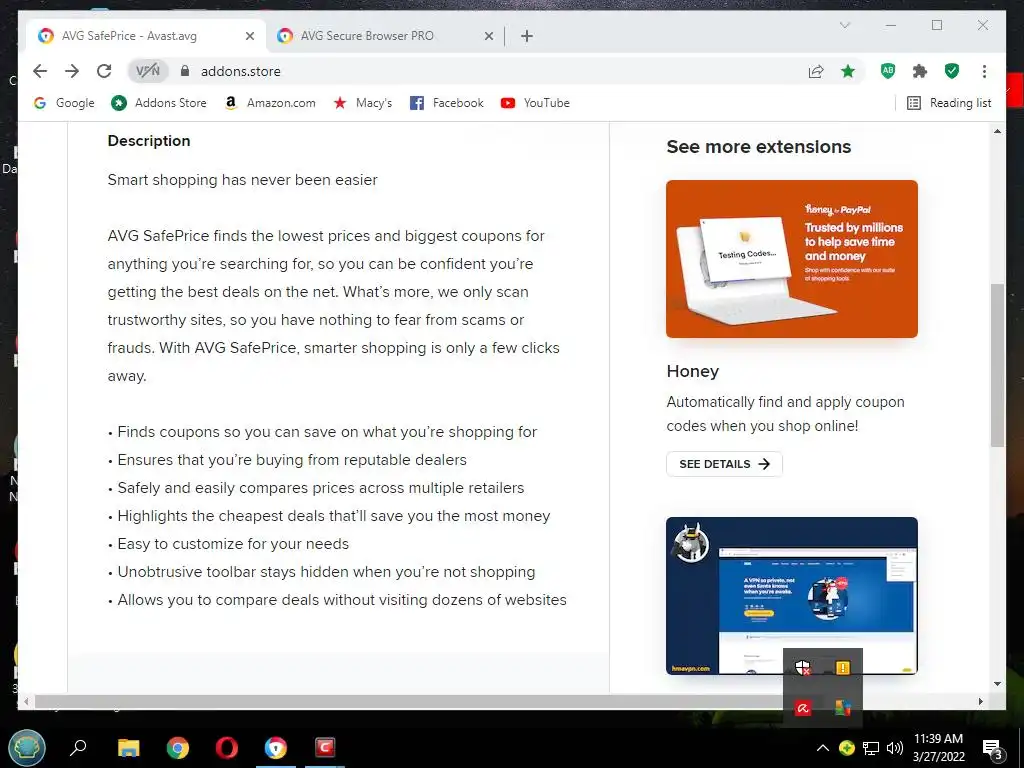Reload the addons.store page
Screen dimensions: 1024x768
[104, 71]
